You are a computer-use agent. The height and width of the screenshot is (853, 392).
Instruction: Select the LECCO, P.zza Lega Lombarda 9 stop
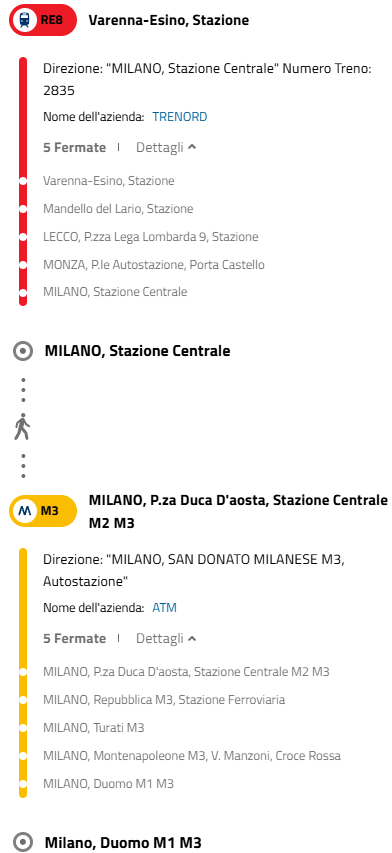(x=151, y=237)
